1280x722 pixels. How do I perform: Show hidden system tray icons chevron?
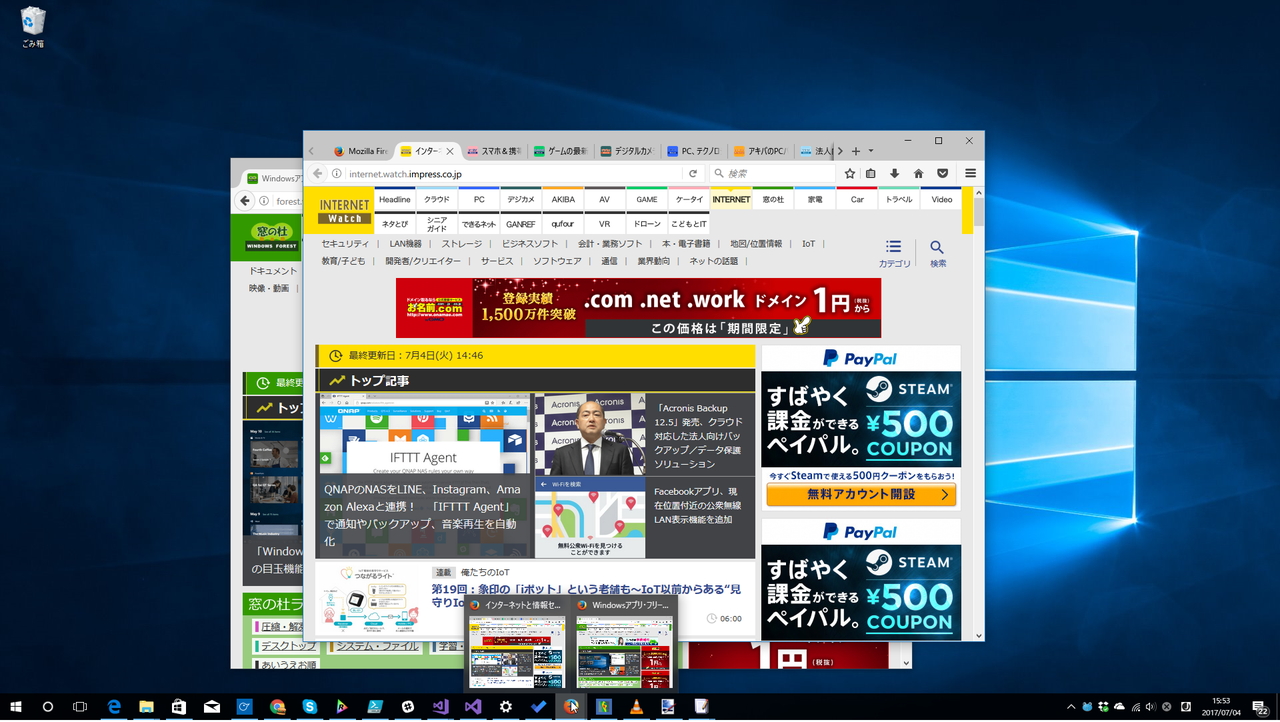coord(1071,707)
